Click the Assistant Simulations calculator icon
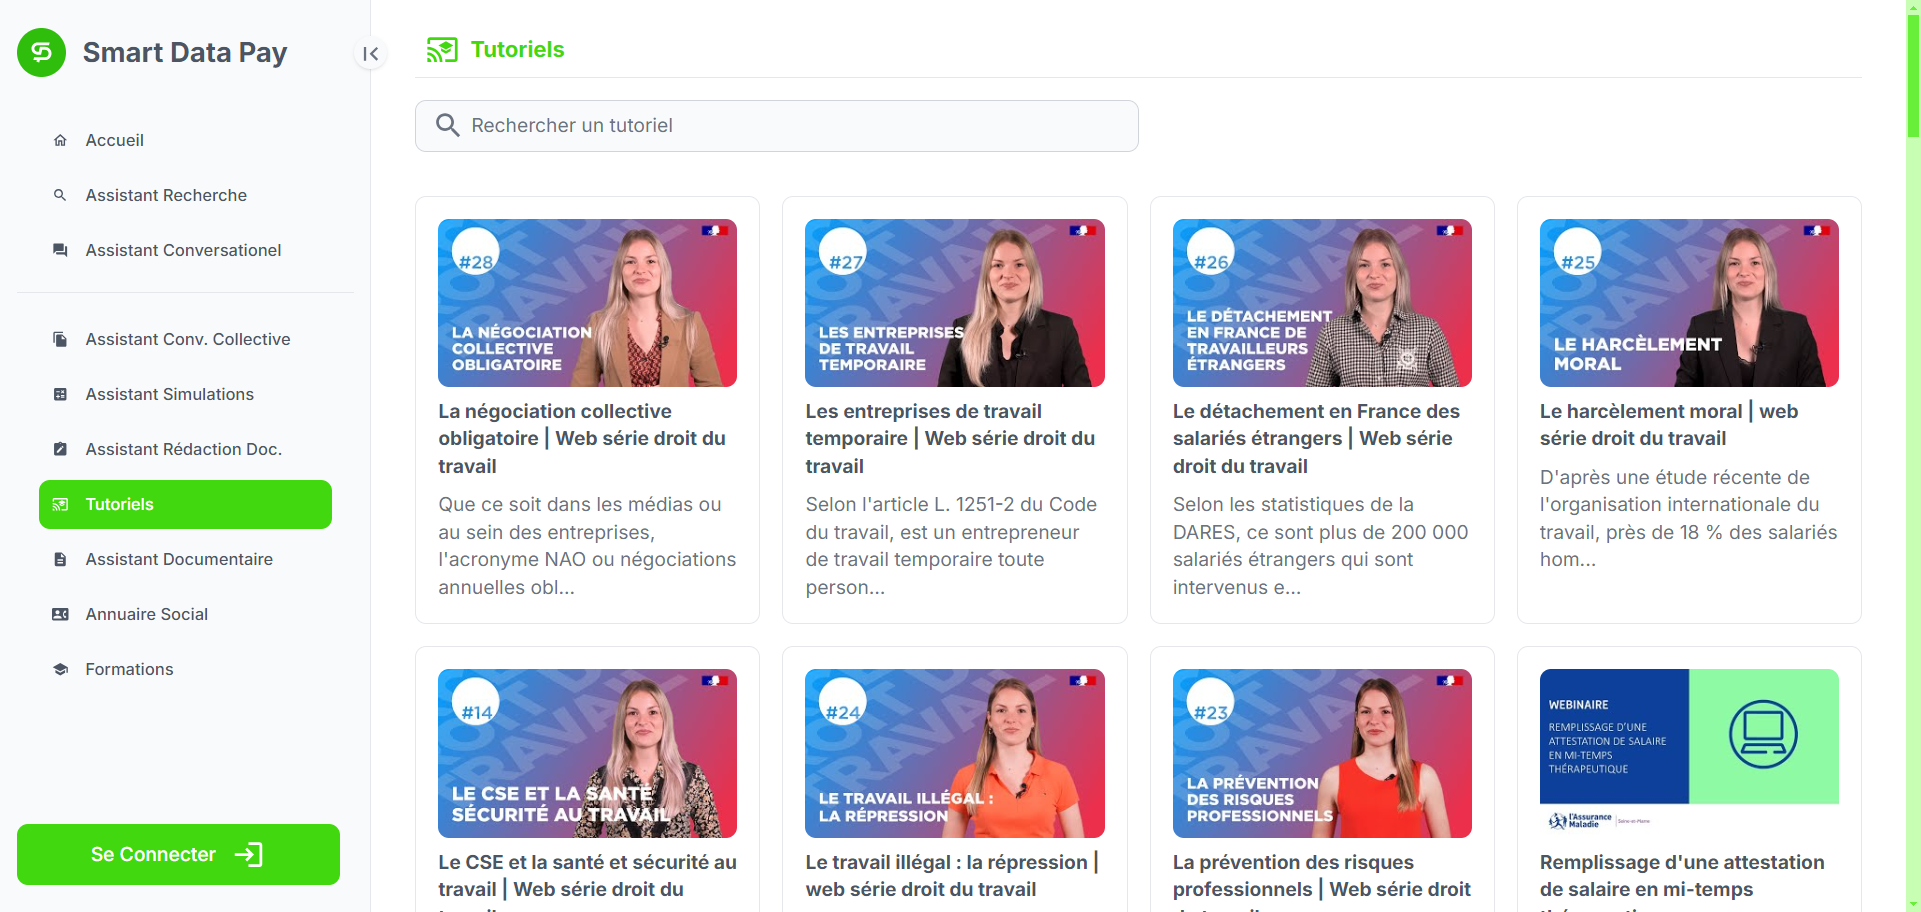1921x912 pixels. click(x=60, y=394)
